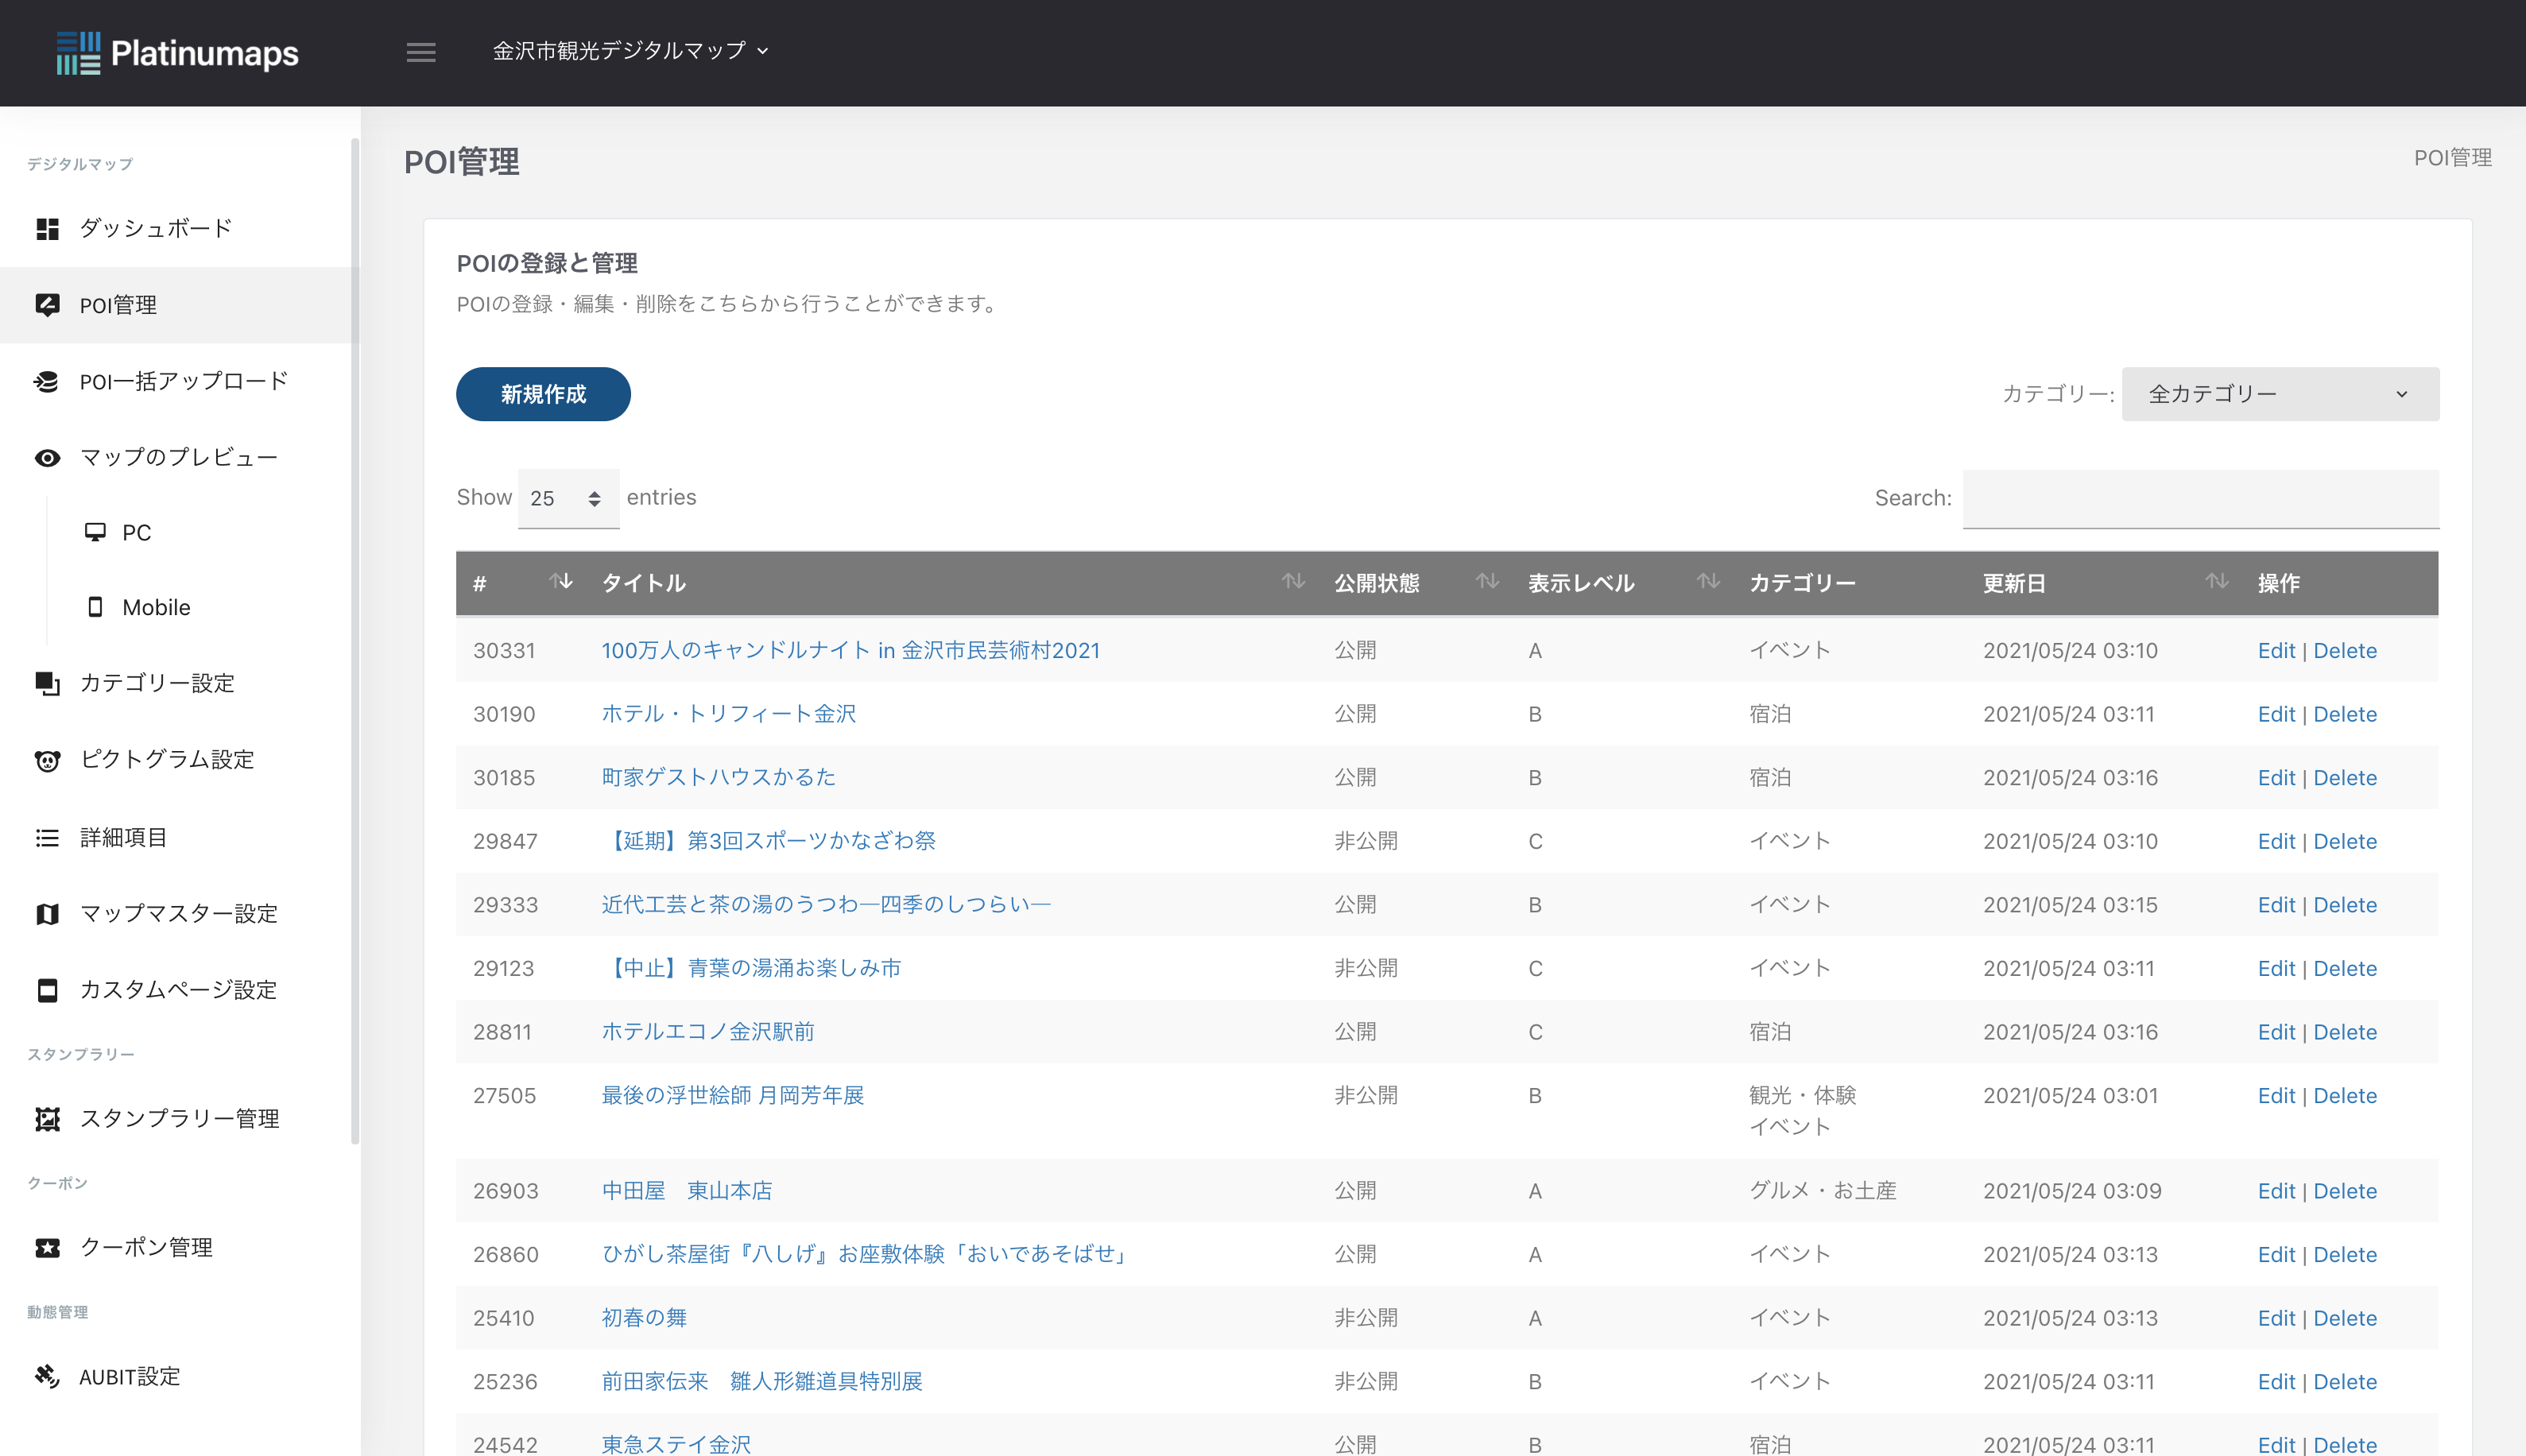Open マップマスター設定 via the map icon
This screenshot has width=2526, height=1456.
tap(47, 913)
